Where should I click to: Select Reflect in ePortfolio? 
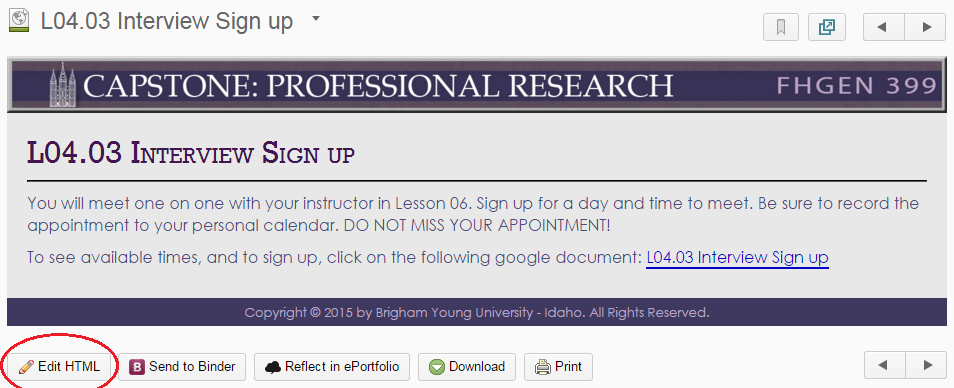pos(332,367)
